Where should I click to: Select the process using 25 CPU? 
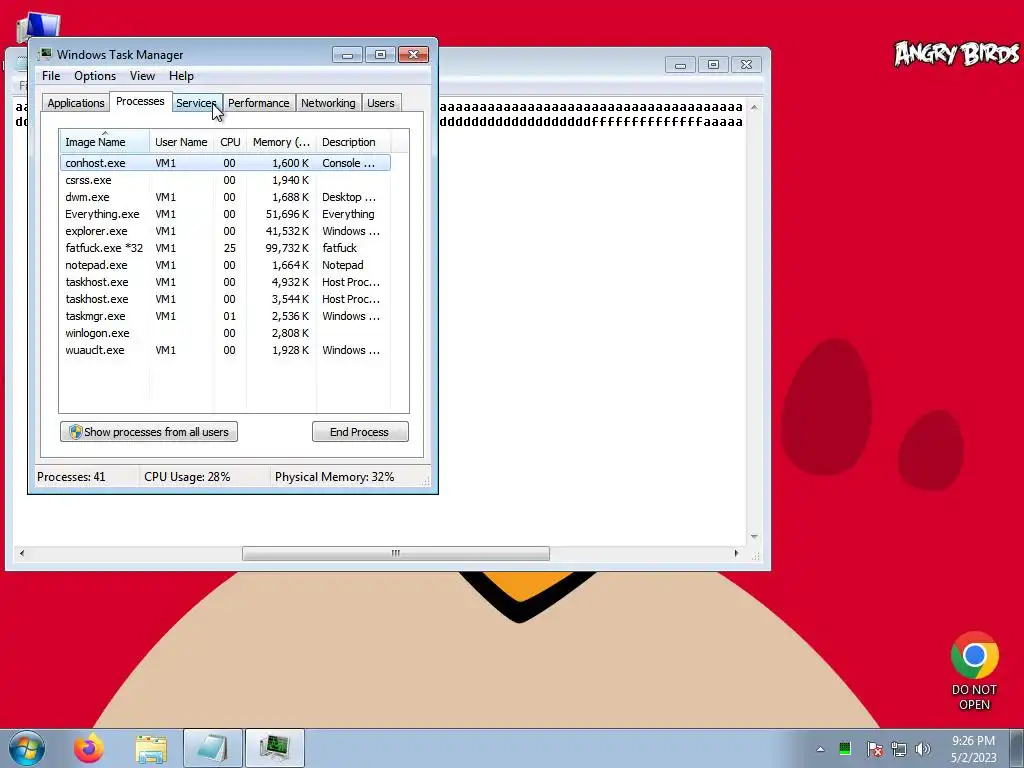pos(225,248)
